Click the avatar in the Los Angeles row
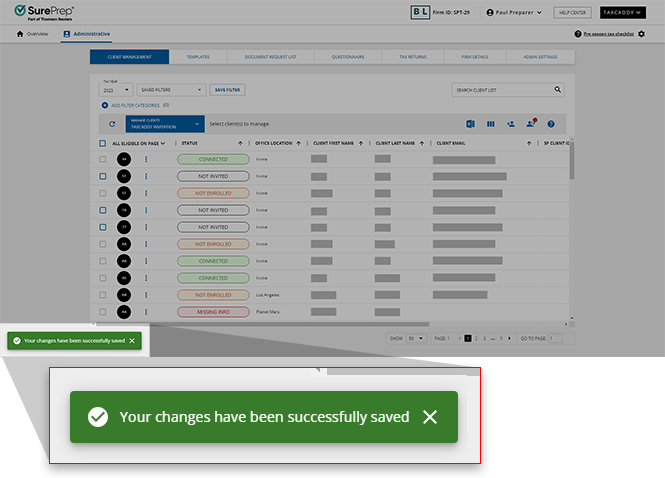The image size is (665, 478). [x=124, y=295]
